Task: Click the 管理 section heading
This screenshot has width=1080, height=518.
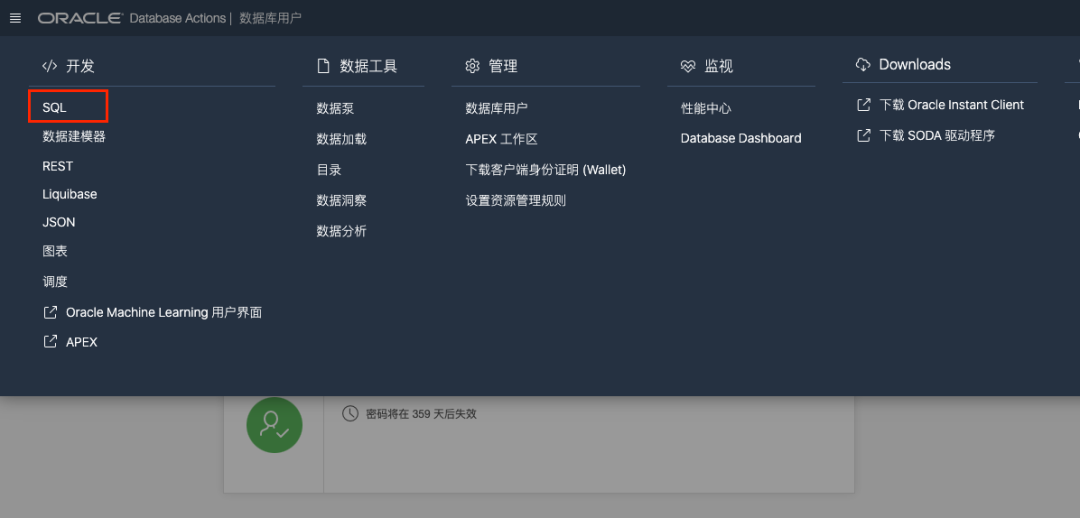Action: pos(503,66)
